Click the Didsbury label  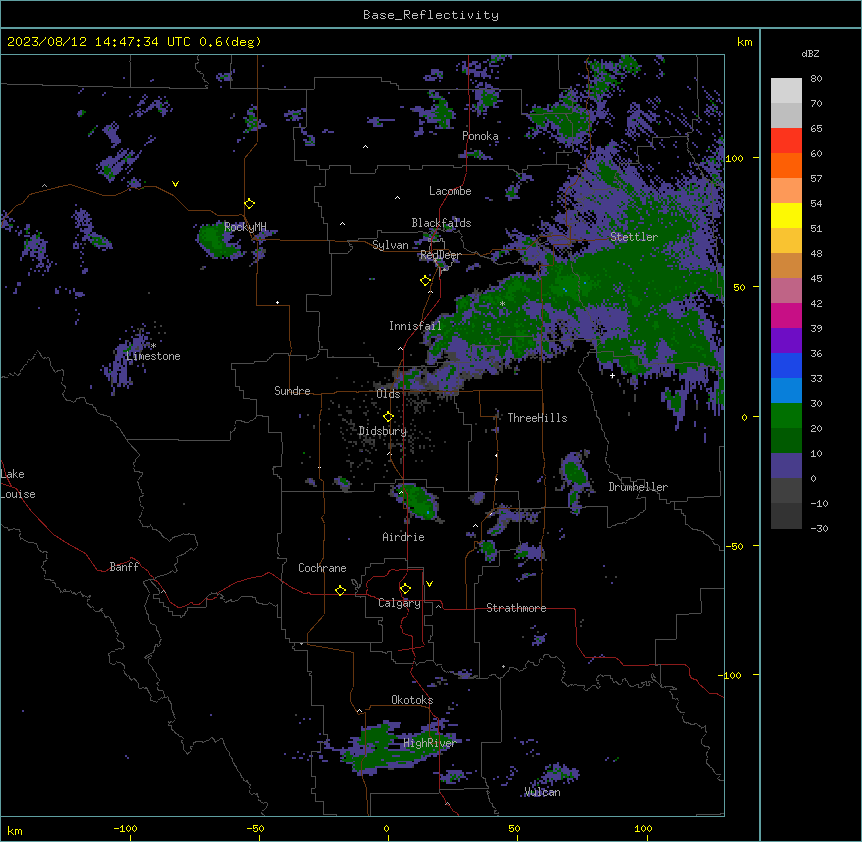(x=383, y=431)
